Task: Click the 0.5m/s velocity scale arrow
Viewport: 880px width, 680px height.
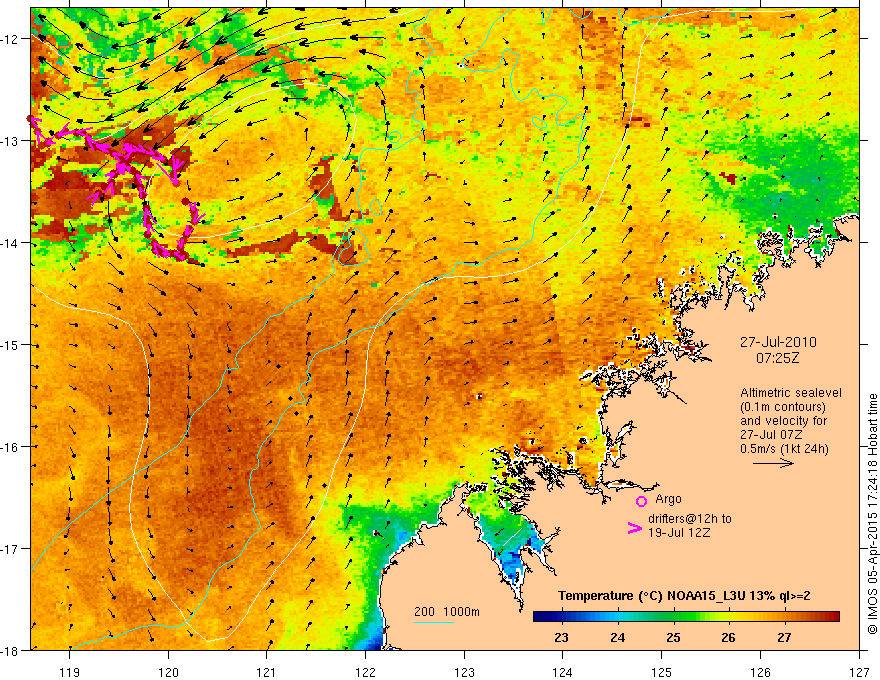Action: pyautogui.click(x=773, y=463)
